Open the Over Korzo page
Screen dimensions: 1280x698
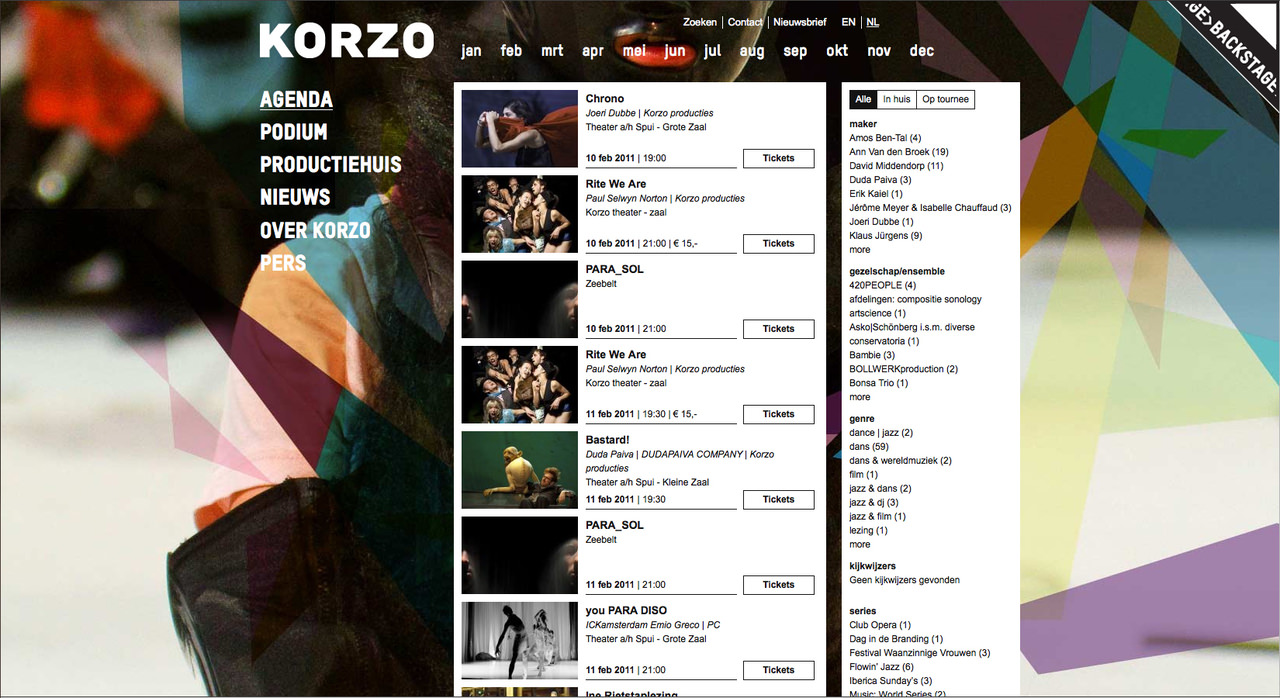tap(315, 231)
